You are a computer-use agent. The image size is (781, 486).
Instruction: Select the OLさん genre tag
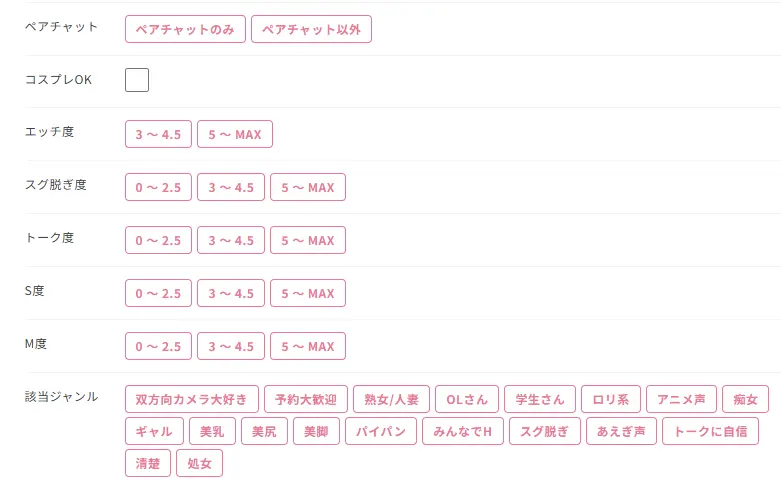click(467, 399)
